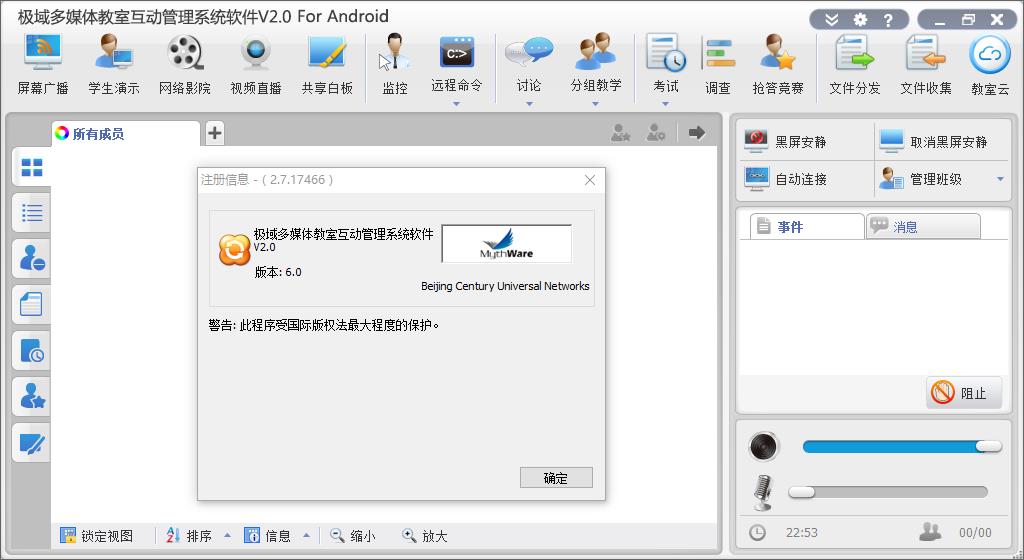This screenshot has width=1024, height=560.
Task: Open the sidebar document with clock icon
Action: tap(31, 350)
